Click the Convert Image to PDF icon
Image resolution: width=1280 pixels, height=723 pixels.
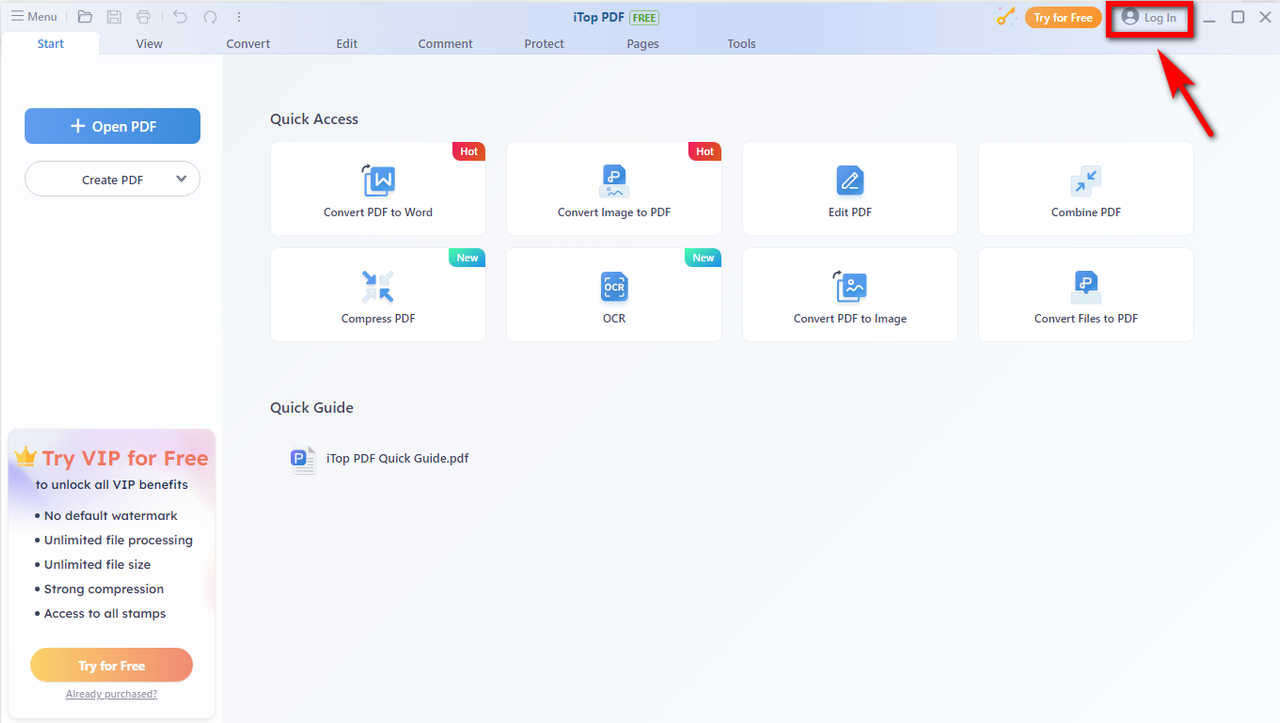click(x=614, y=180)
